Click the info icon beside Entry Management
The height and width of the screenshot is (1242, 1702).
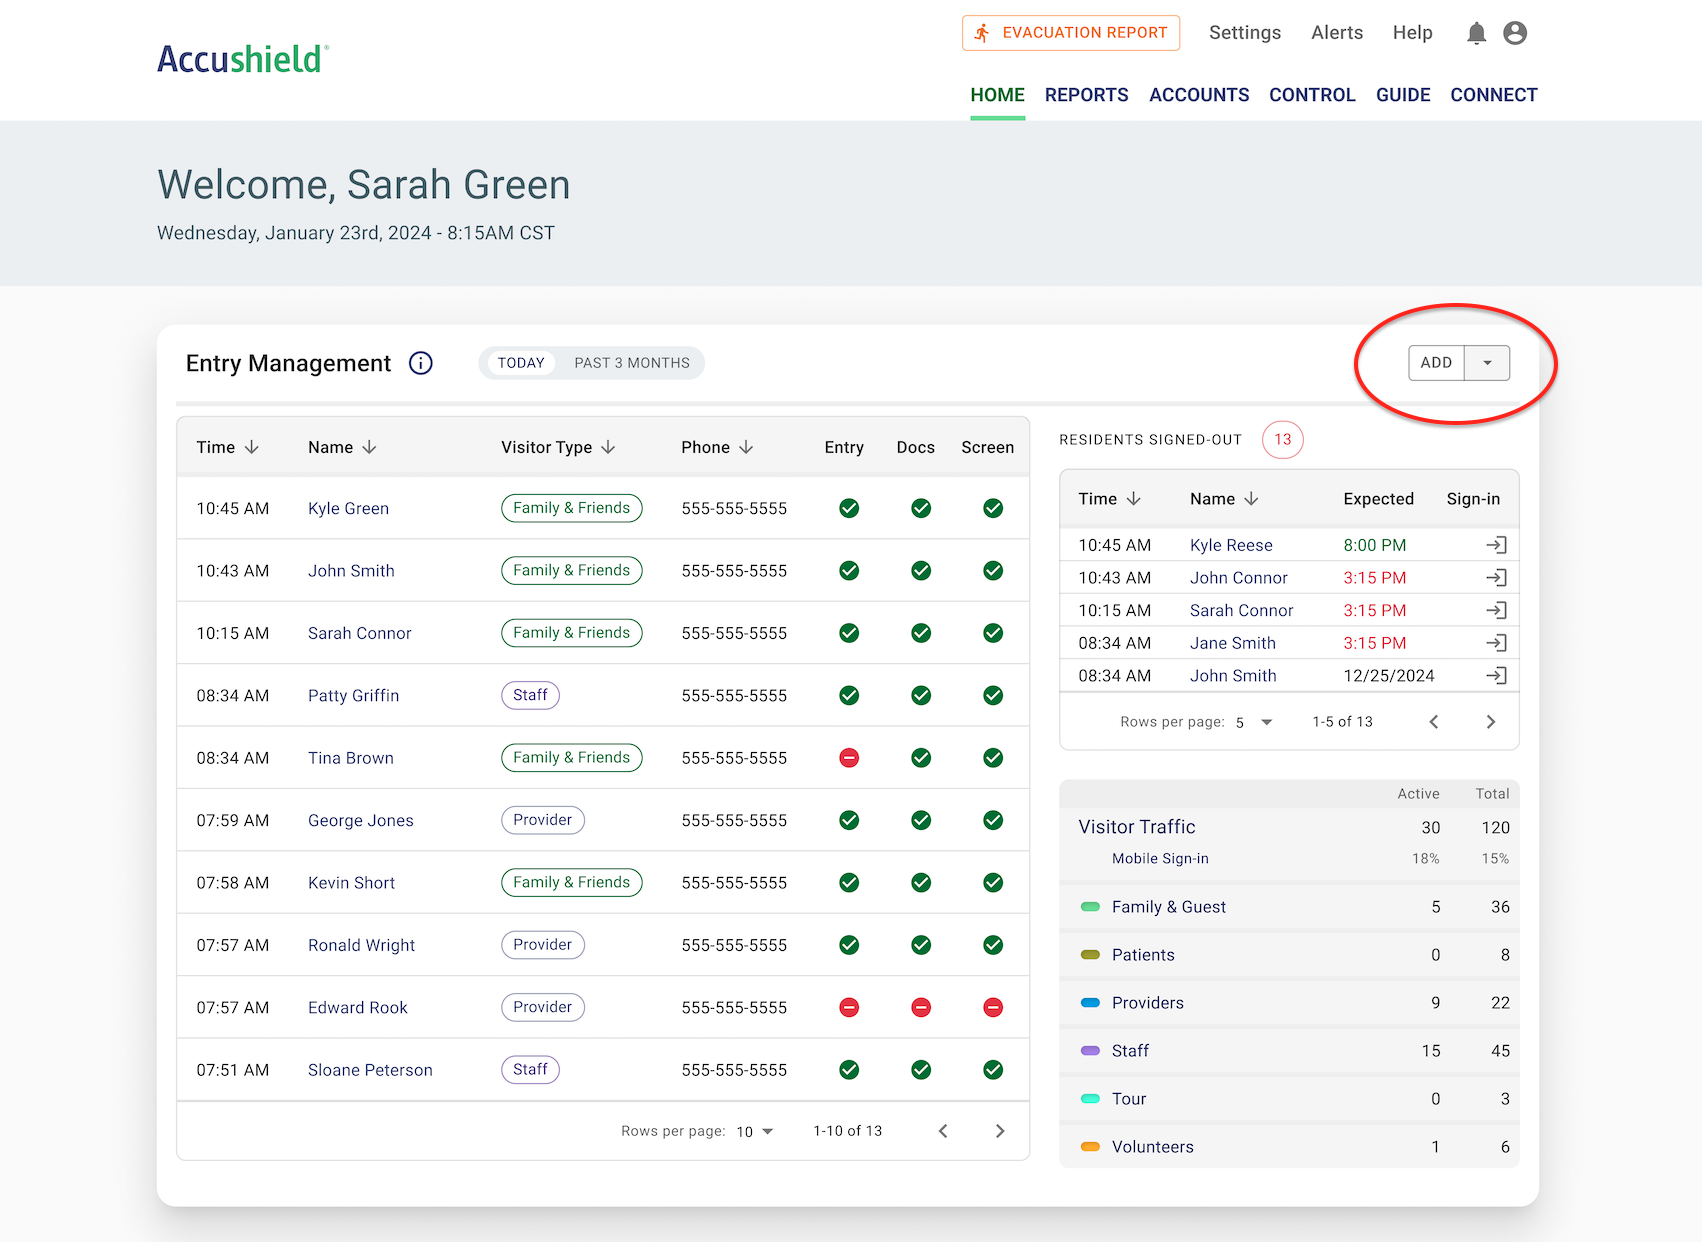click(x=421, y=363)
